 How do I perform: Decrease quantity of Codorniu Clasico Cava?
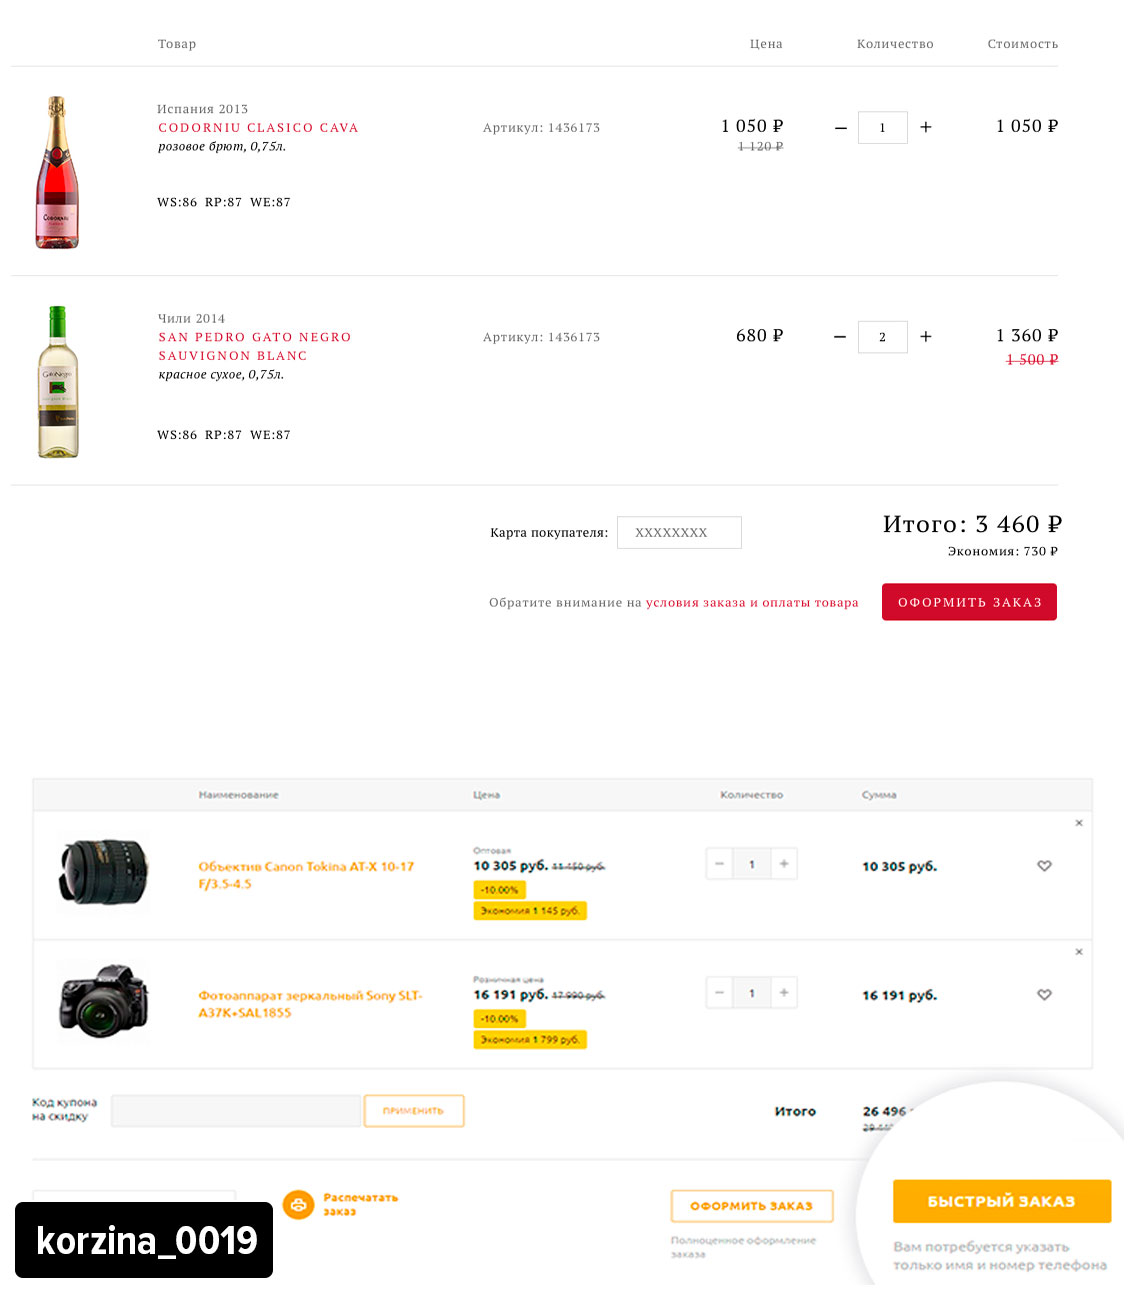click(840, 128)
